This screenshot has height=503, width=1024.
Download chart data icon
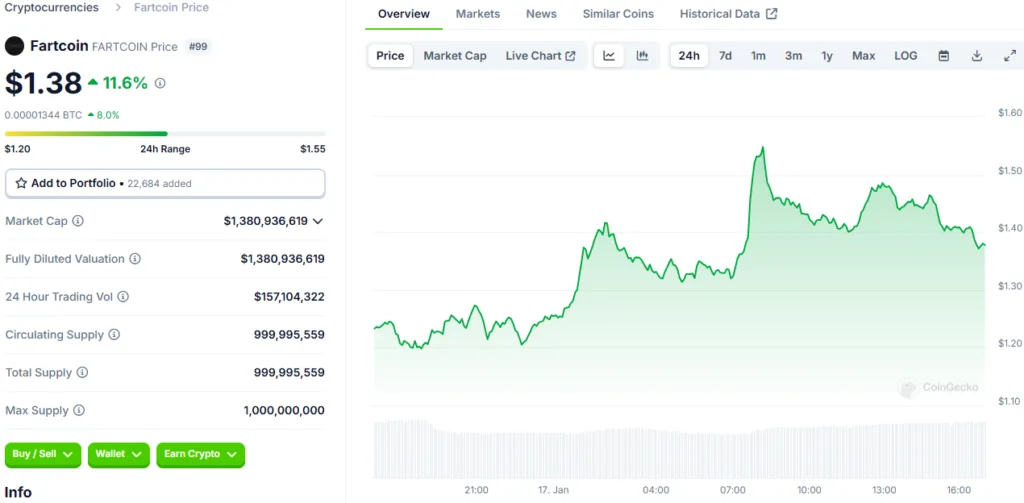(x=977, y=56)
